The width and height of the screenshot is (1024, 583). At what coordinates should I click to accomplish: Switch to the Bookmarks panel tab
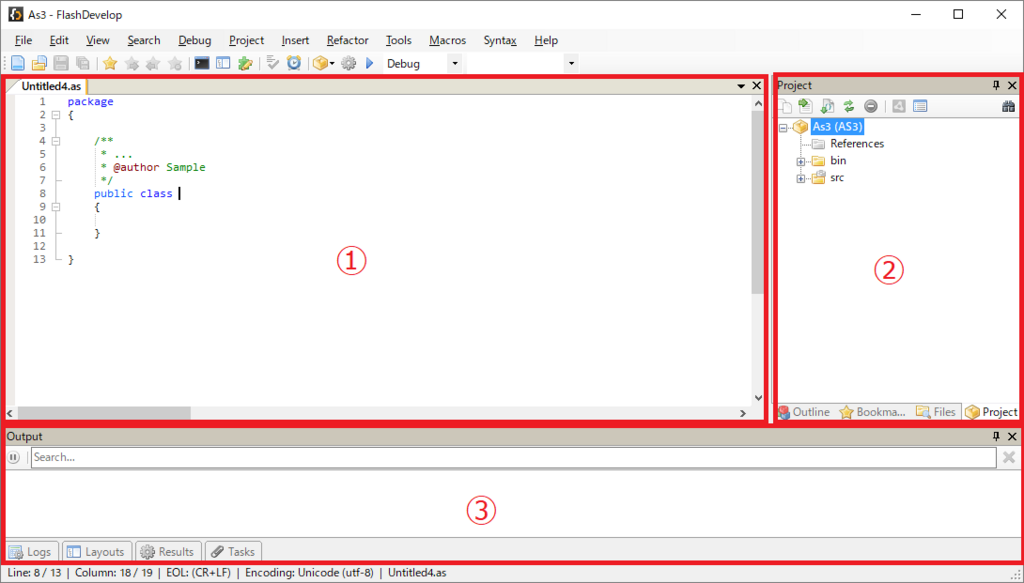(872, 412)
